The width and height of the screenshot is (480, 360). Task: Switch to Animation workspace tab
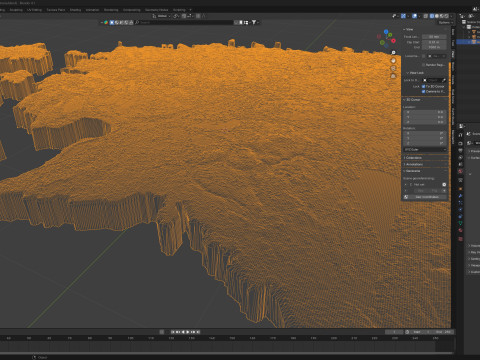tap(92, 10)
